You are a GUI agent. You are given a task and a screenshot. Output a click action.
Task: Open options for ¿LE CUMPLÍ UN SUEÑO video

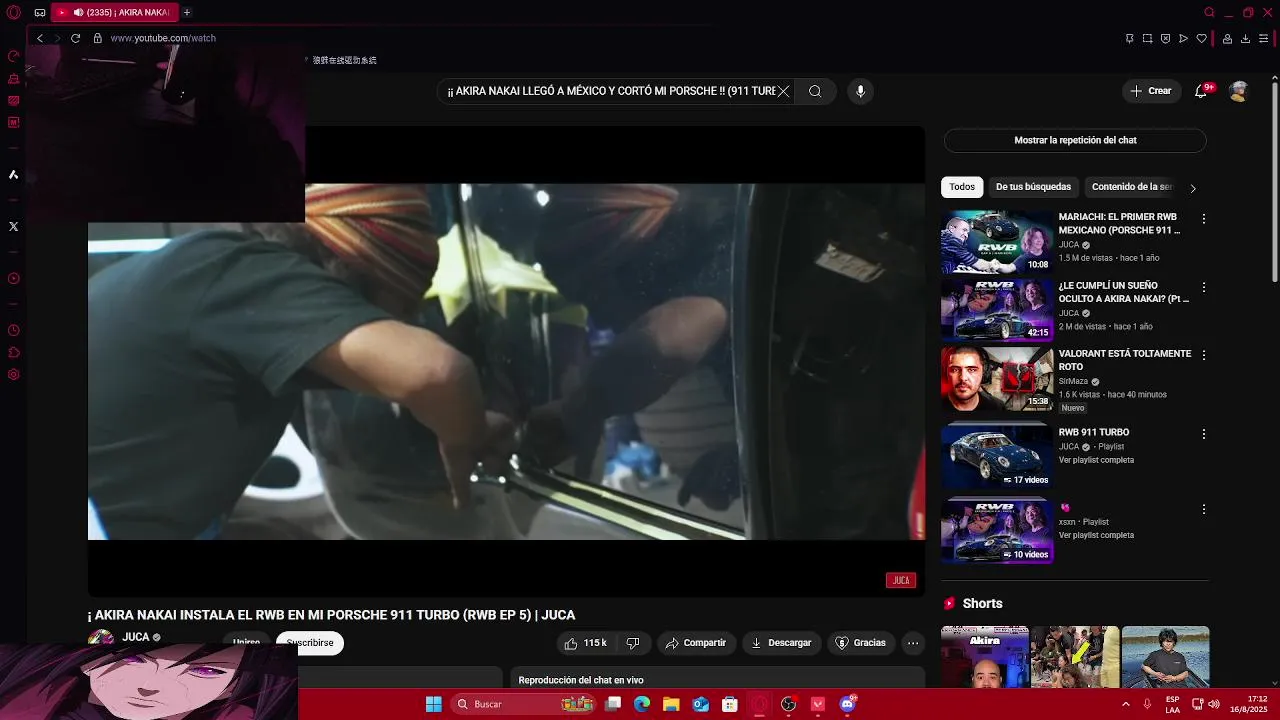tap(1204, 287)
